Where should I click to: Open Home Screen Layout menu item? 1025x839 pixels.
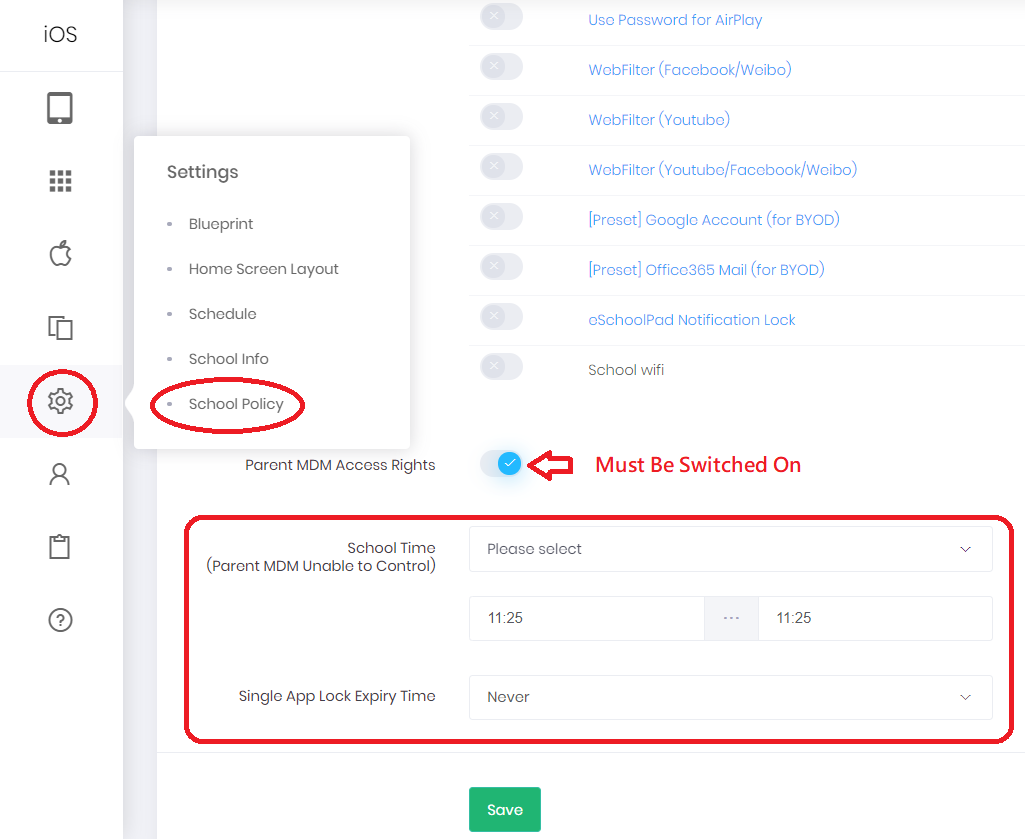[x=263, y=269]
